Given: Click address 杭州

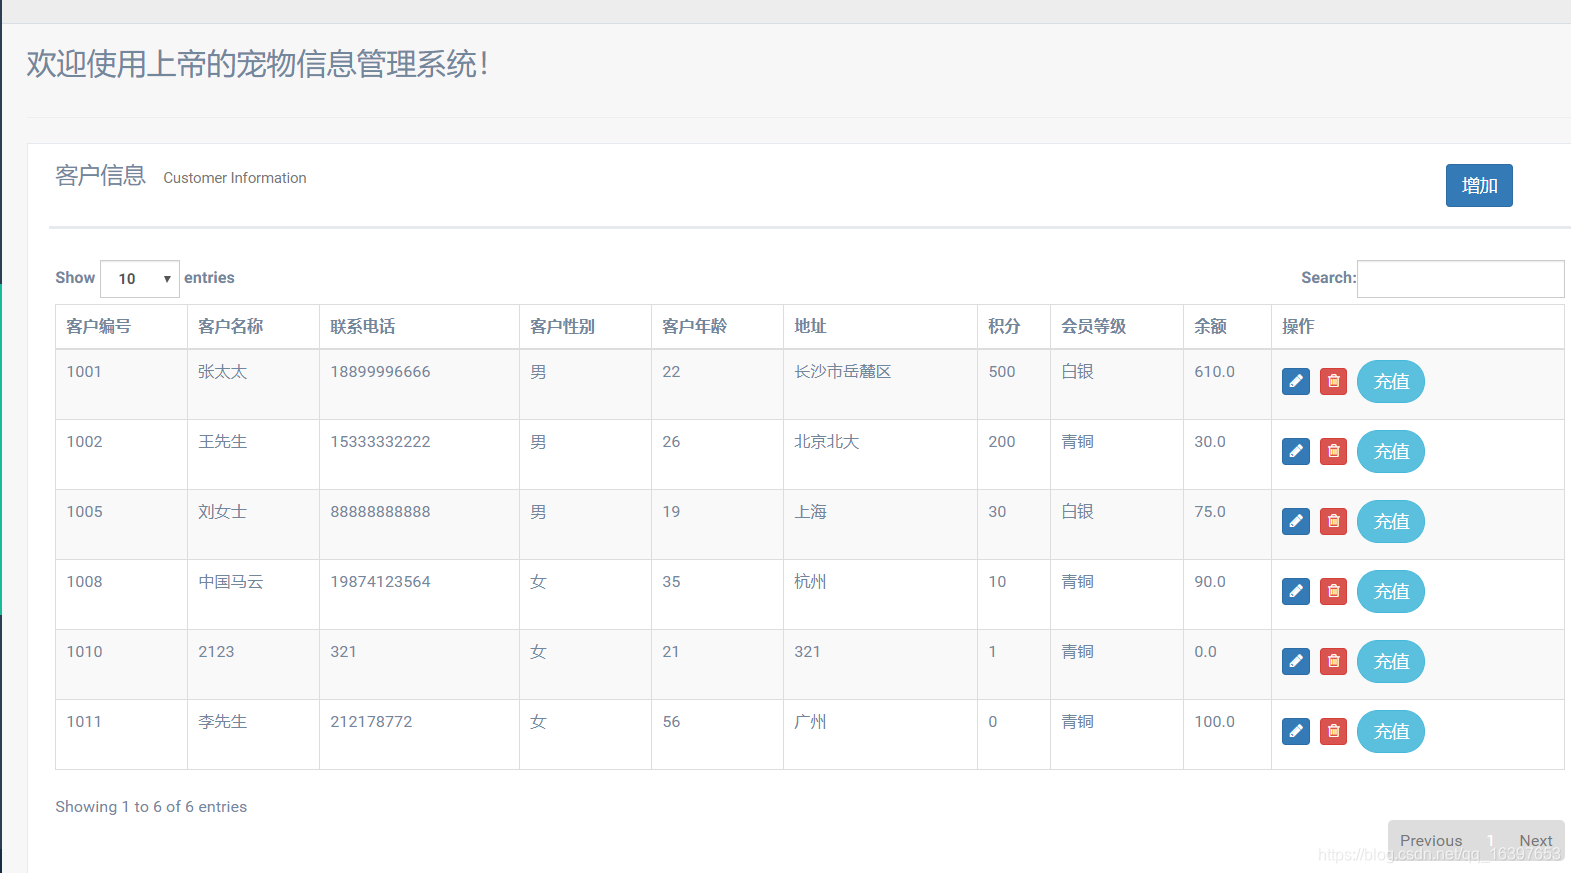Looking at the screenshot, I should pos(810,582).
